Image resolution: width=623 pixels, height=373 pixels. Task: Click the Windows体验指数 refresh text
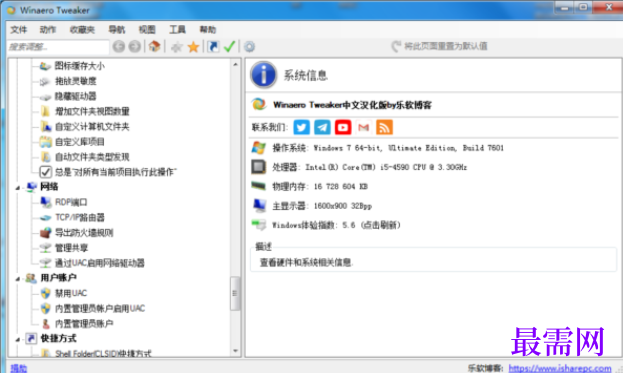pyautogui.click(x=336, y=225)
